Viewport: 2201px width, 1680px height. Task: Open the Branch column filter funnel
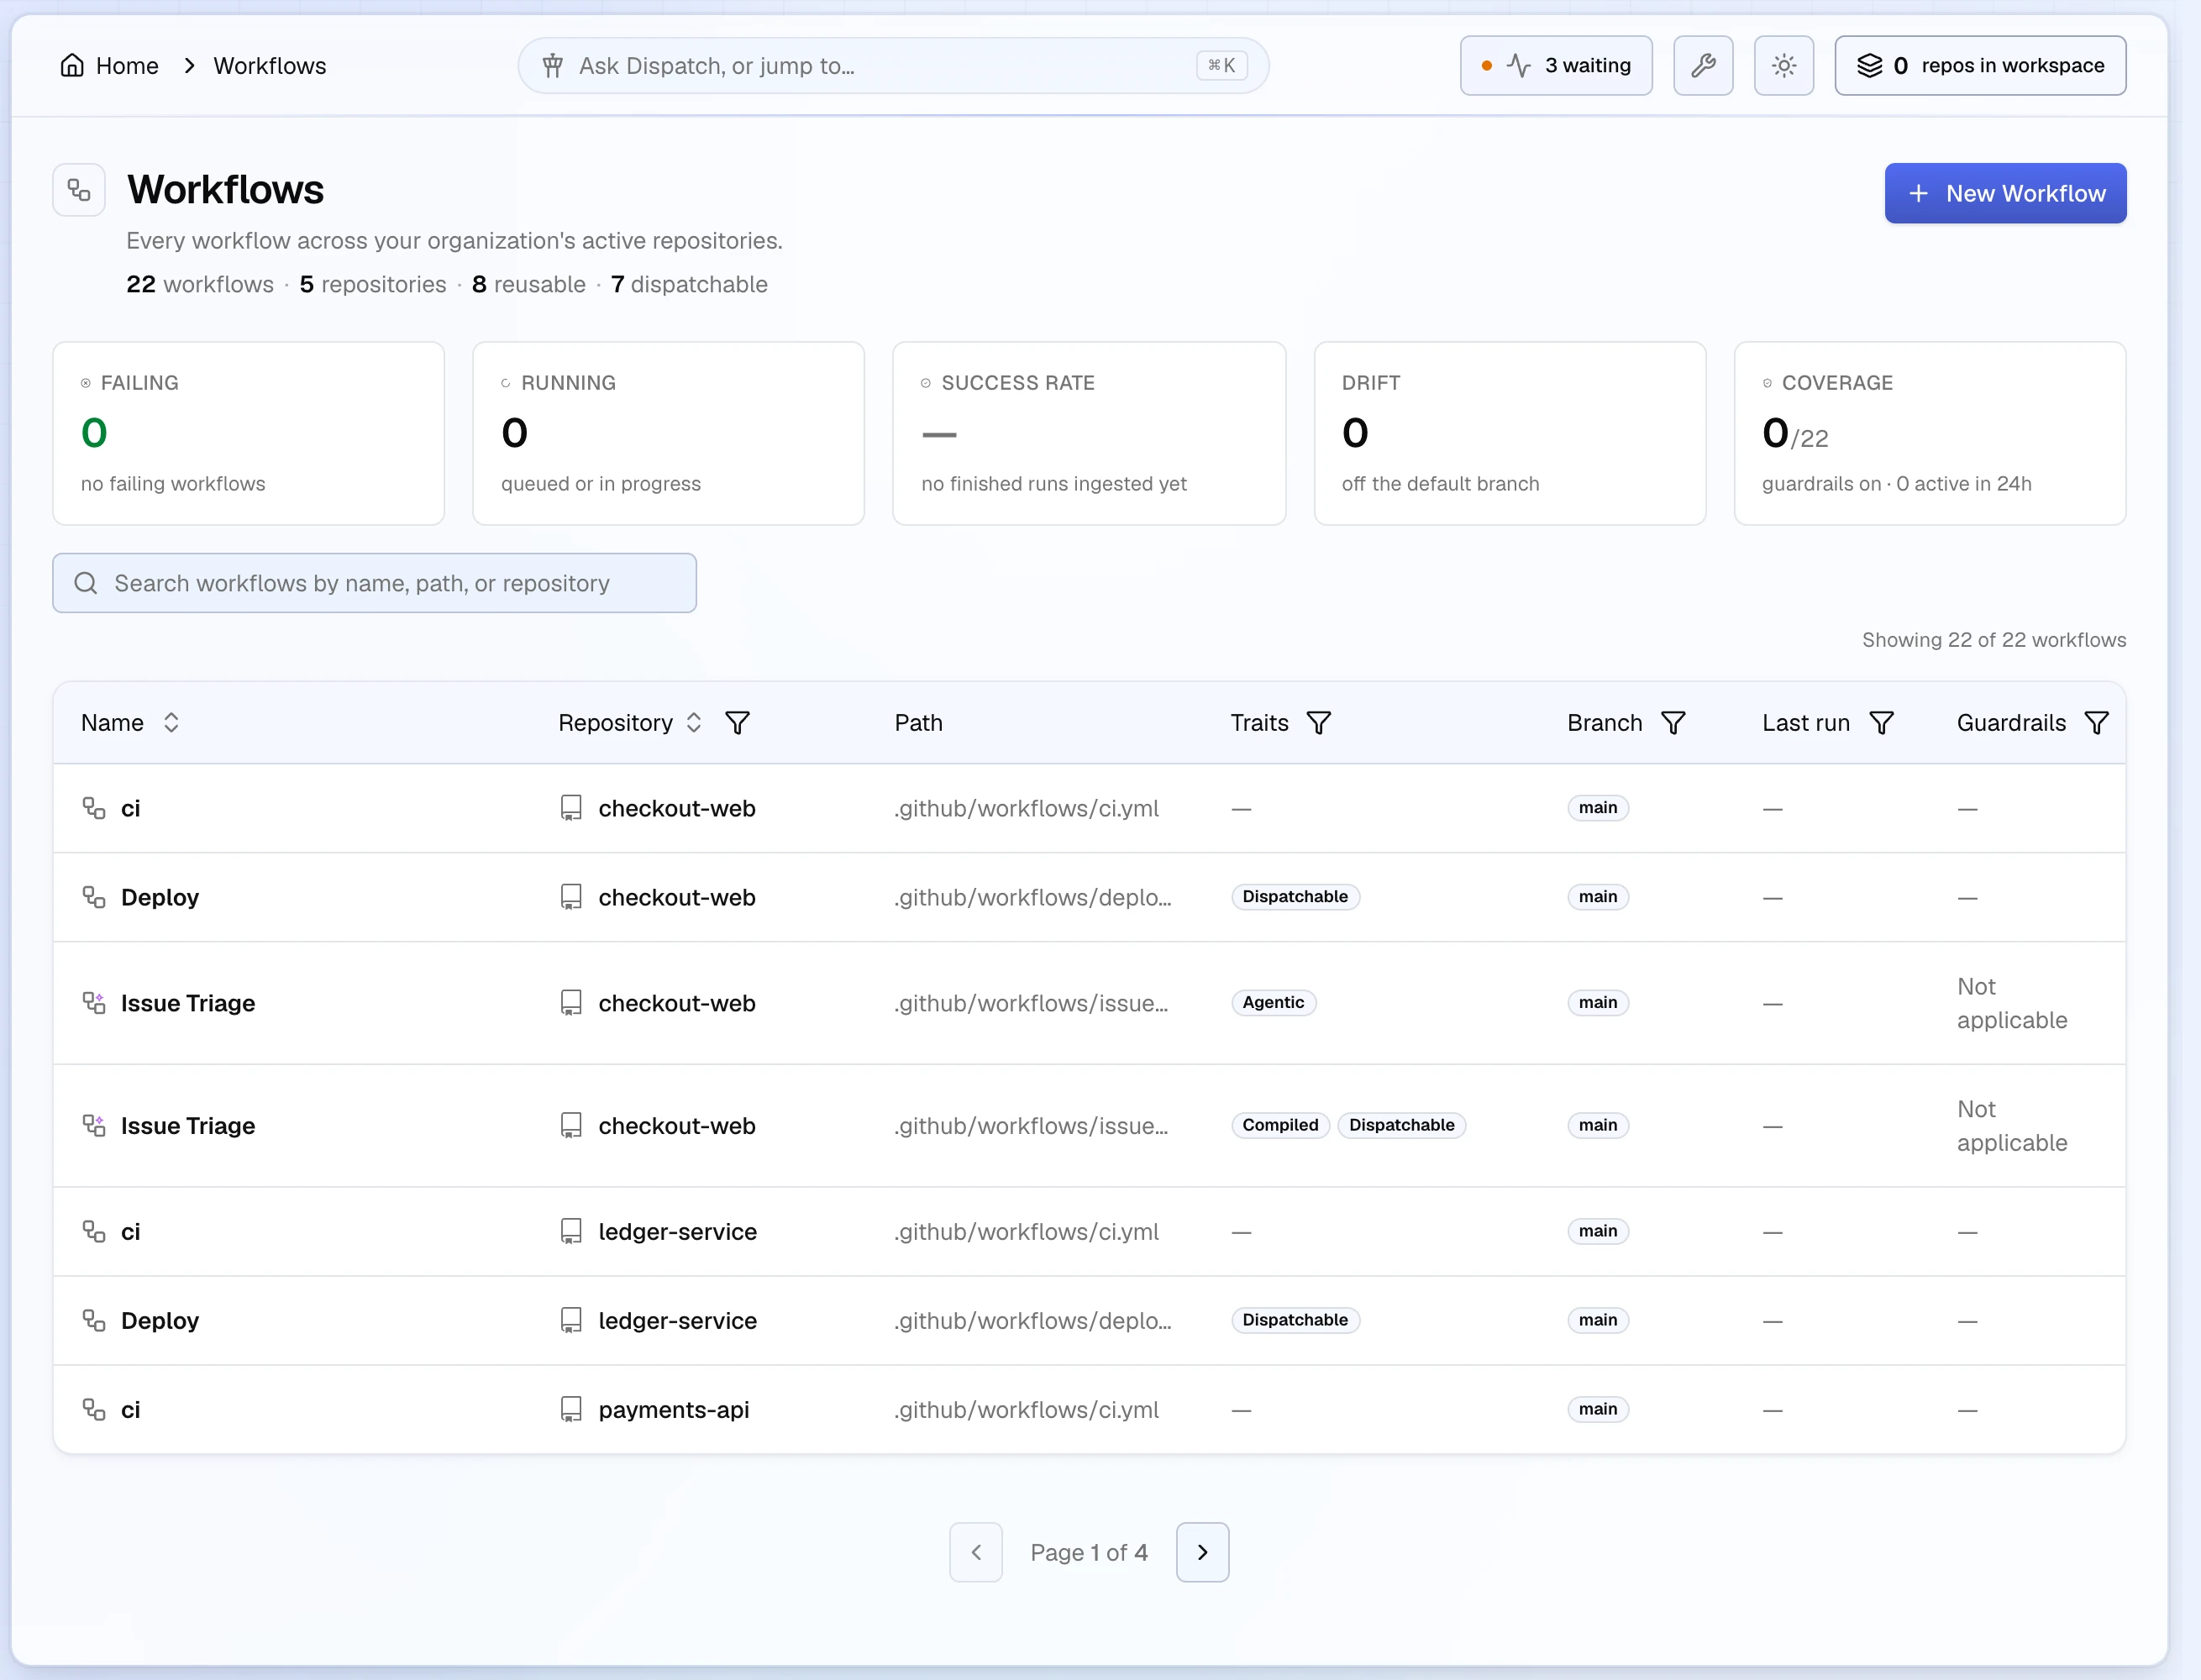1673,723
